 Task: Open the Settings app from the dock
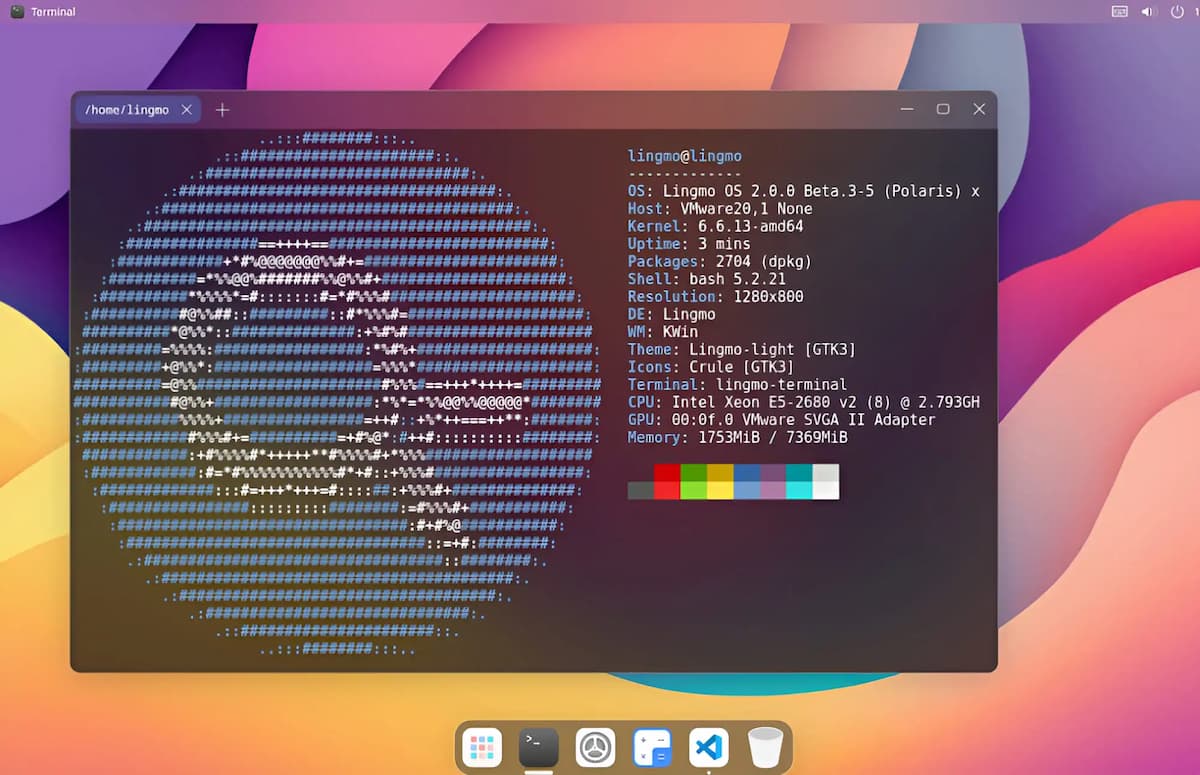click(595, 747)
